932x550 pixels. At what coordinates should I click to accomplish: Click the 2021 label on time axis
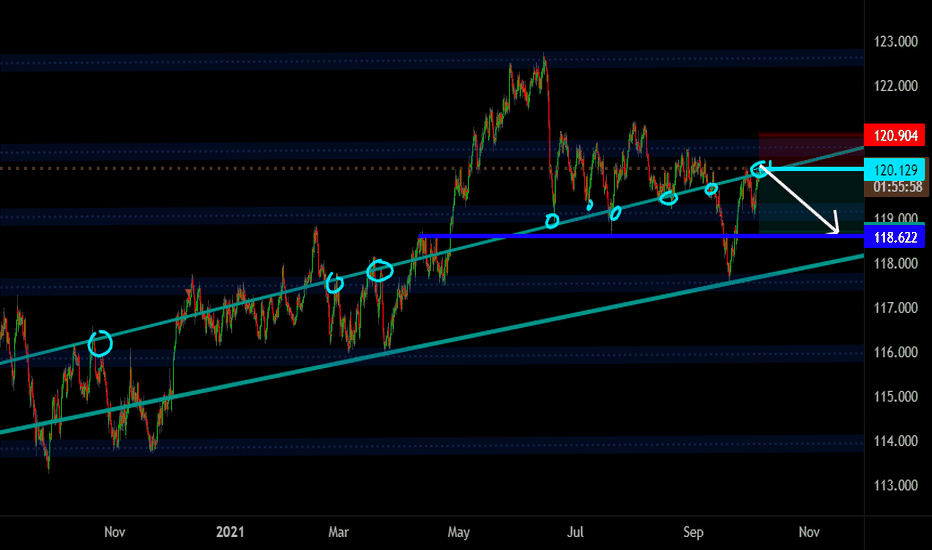tap(230, 532)
